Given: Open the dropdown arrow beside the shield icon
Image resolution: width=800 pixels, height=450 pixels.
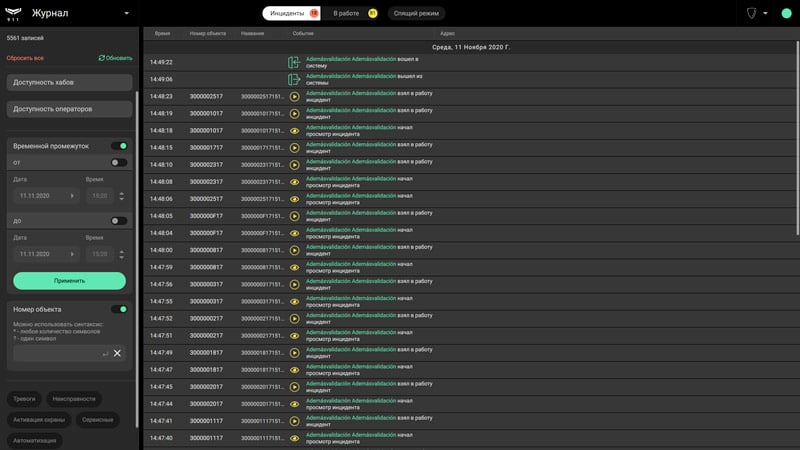Looking at the screenshot, I should pyautogui.click(x=765, y=13).
